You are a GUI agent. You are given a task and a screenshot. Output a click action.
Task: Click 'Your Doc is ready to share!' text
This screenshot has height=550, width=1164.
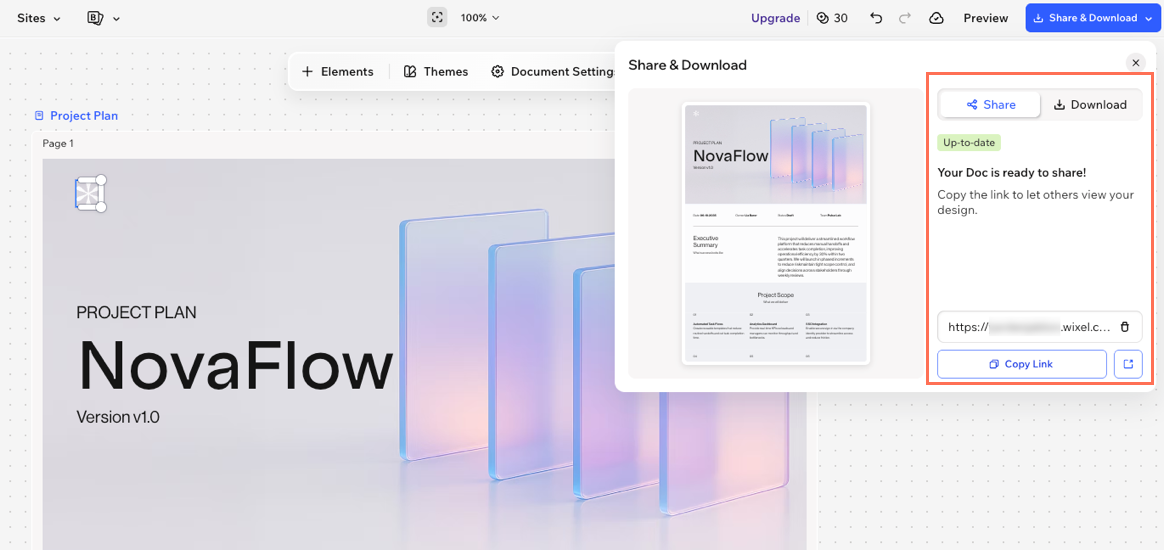click(1012, 173)
